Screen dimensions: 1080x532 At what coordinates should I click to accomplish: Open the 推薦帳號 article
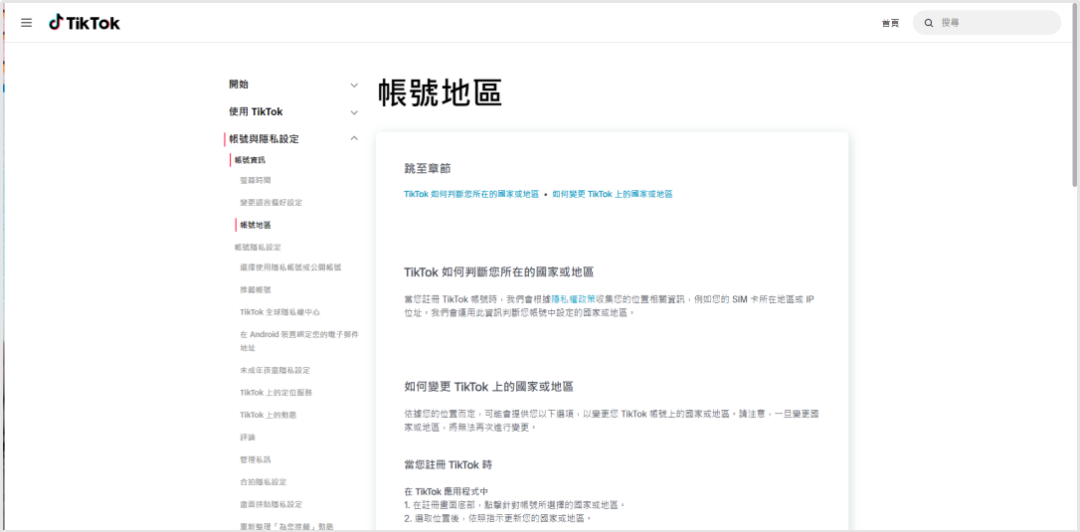[256, 290]
